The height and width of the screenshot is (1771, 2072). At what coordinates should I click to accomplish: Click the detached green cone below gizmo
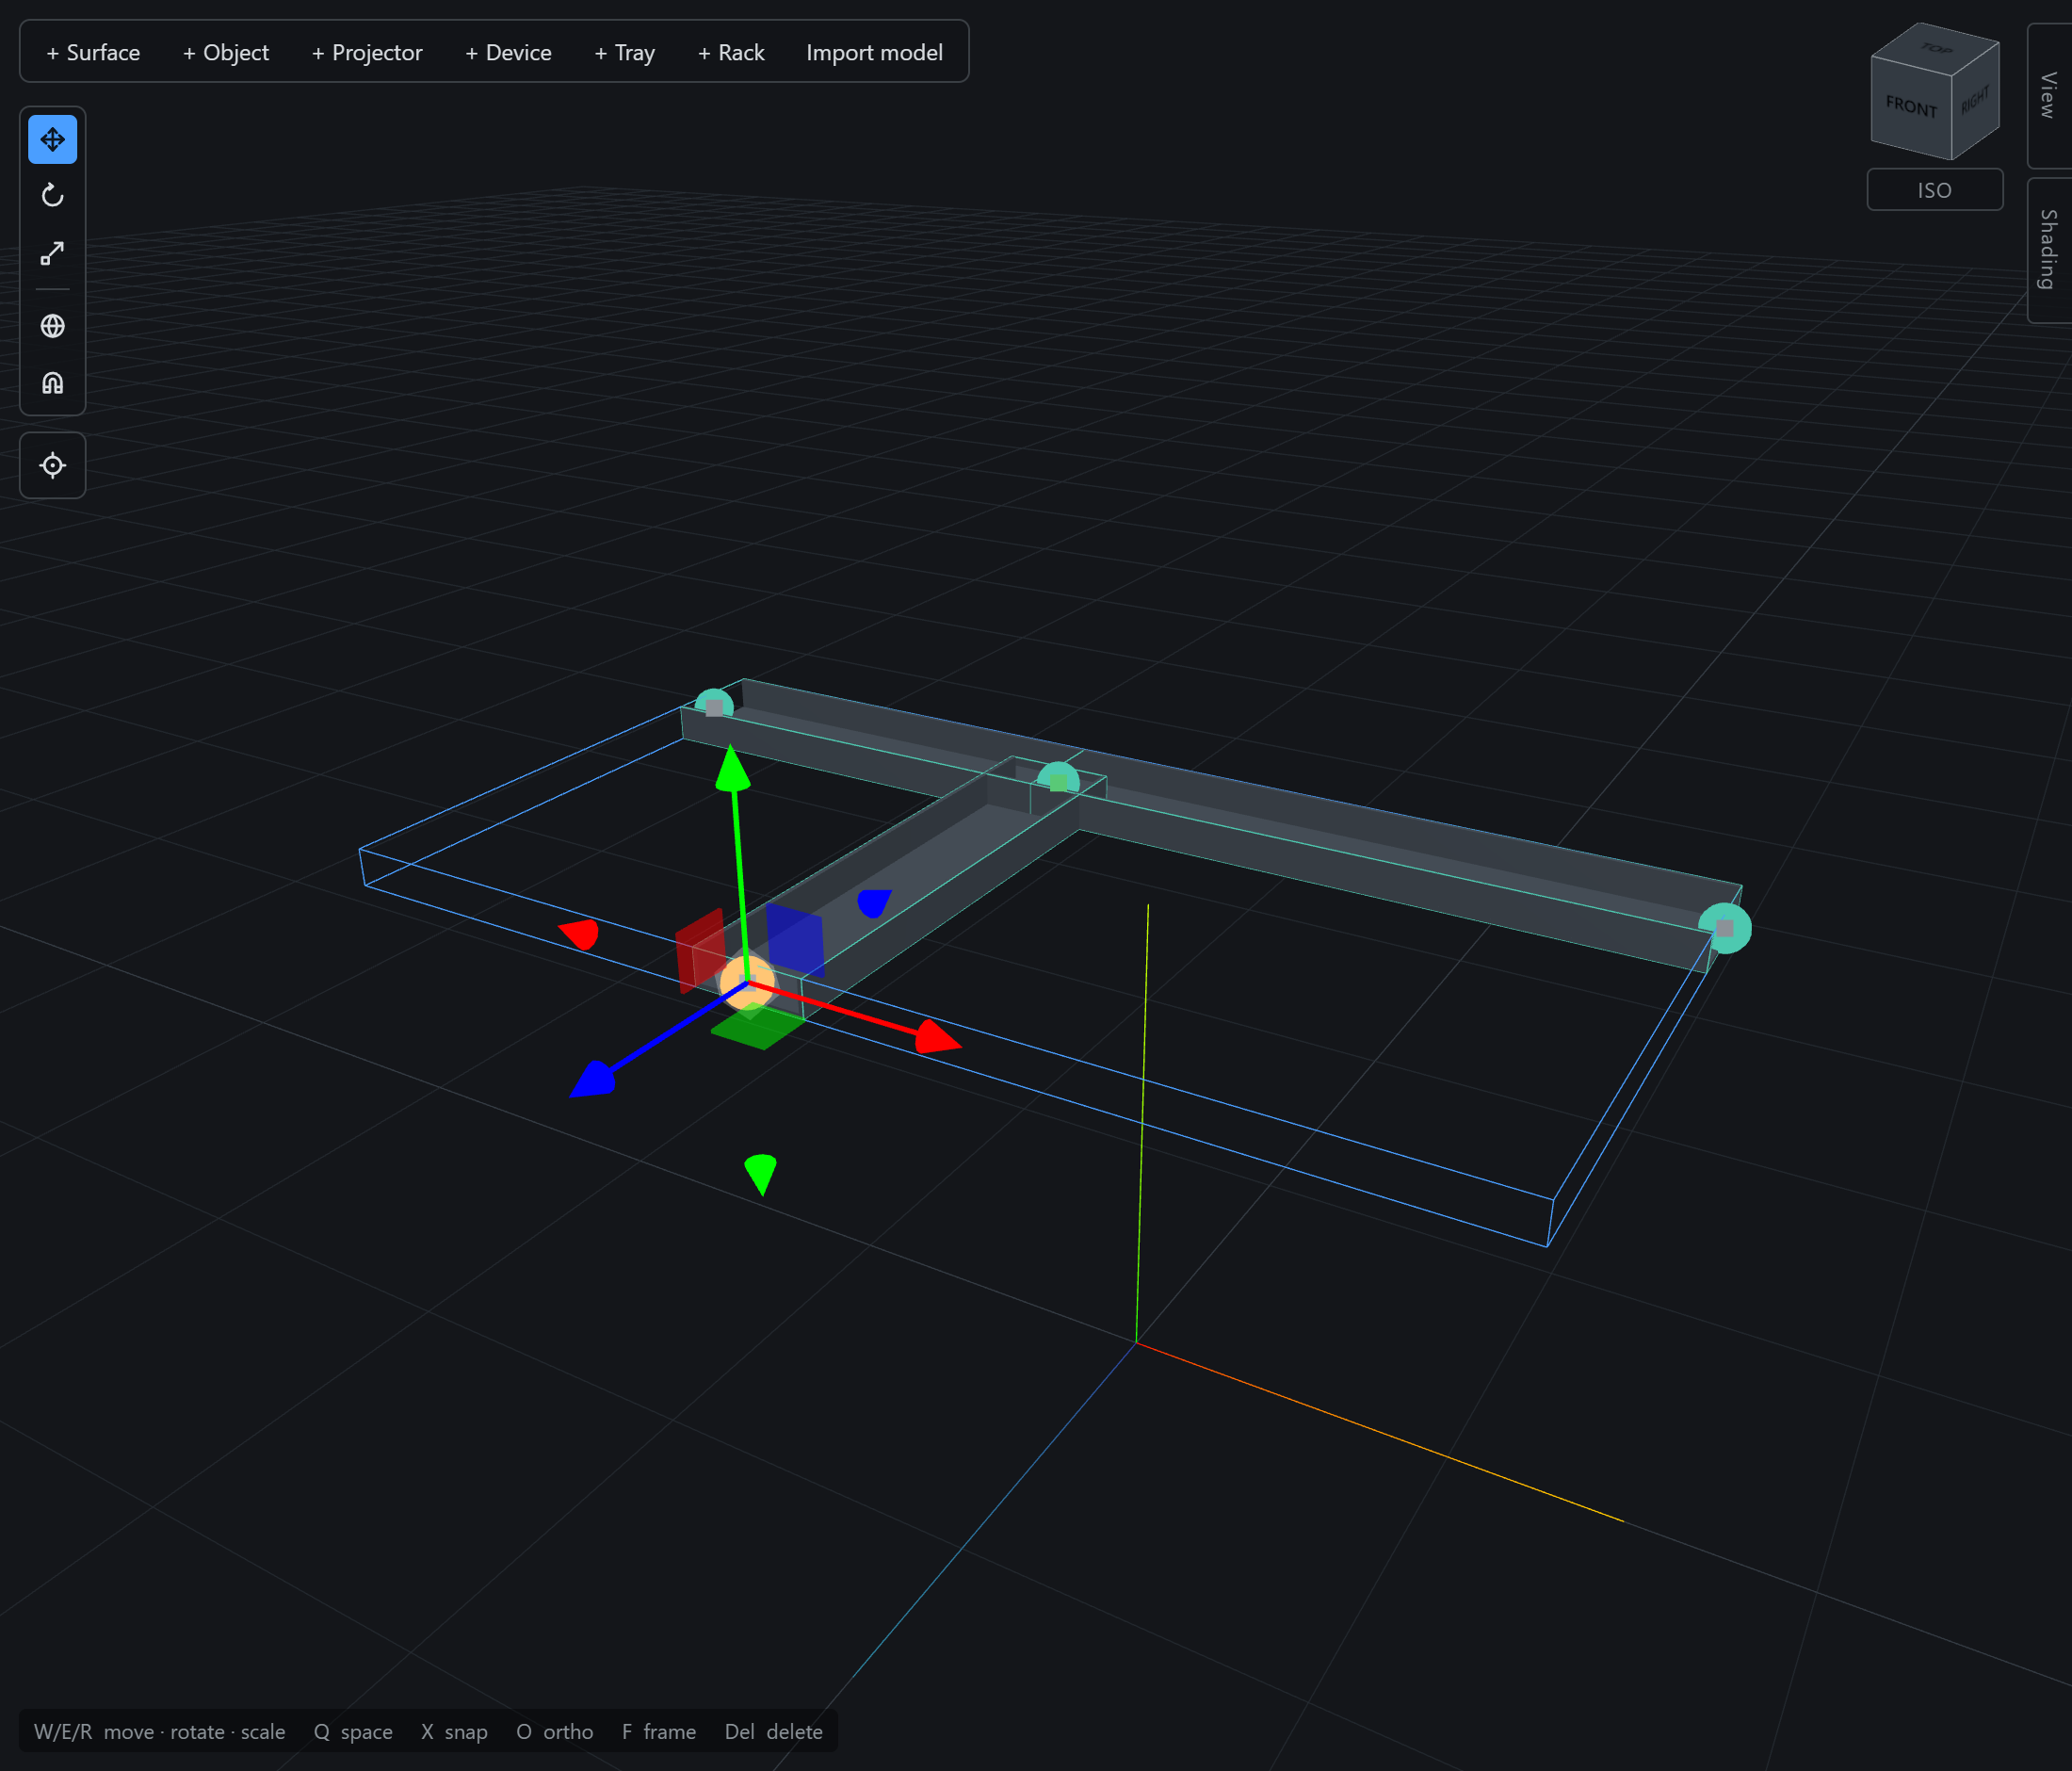coord(761,1174)
